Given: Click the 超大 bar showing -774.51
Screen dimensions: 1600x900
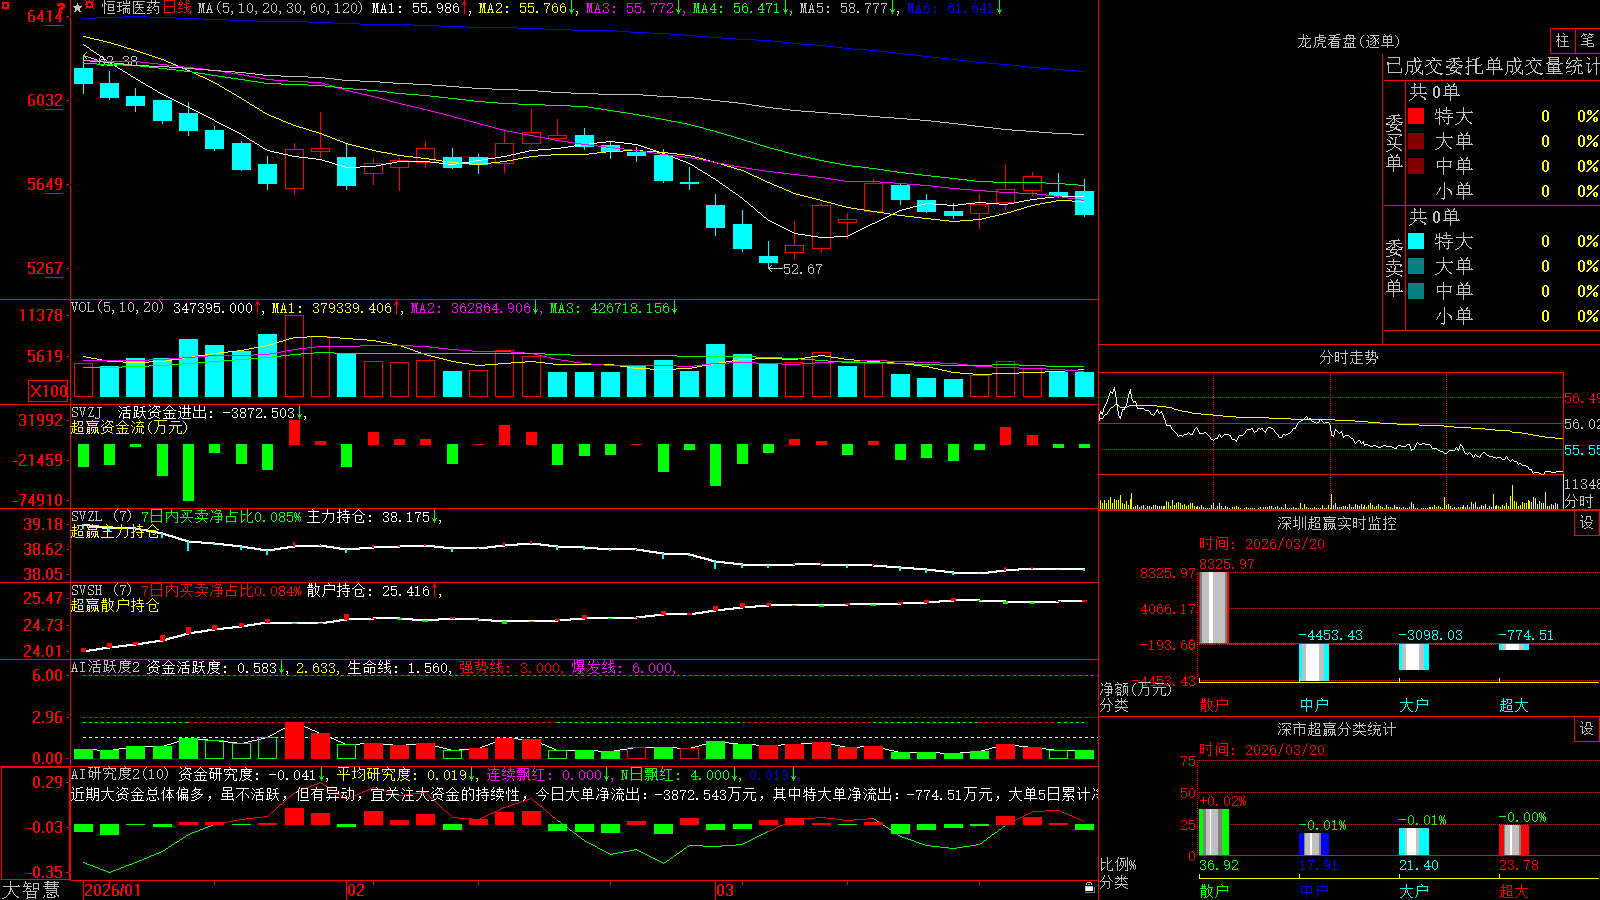Looking at the screenshot, I should (x=1514, y=647).
